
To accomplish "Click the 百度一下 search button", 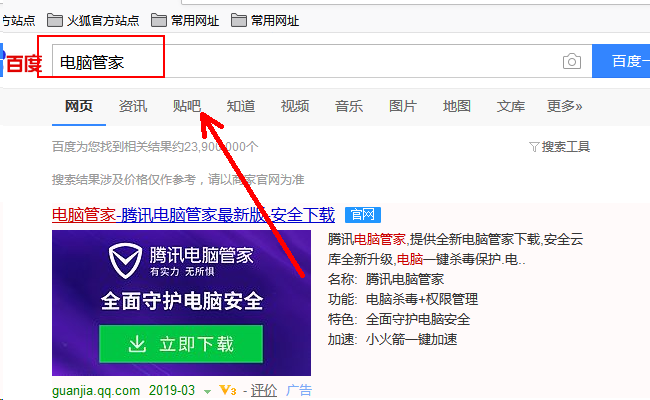I will click(621, 61).
